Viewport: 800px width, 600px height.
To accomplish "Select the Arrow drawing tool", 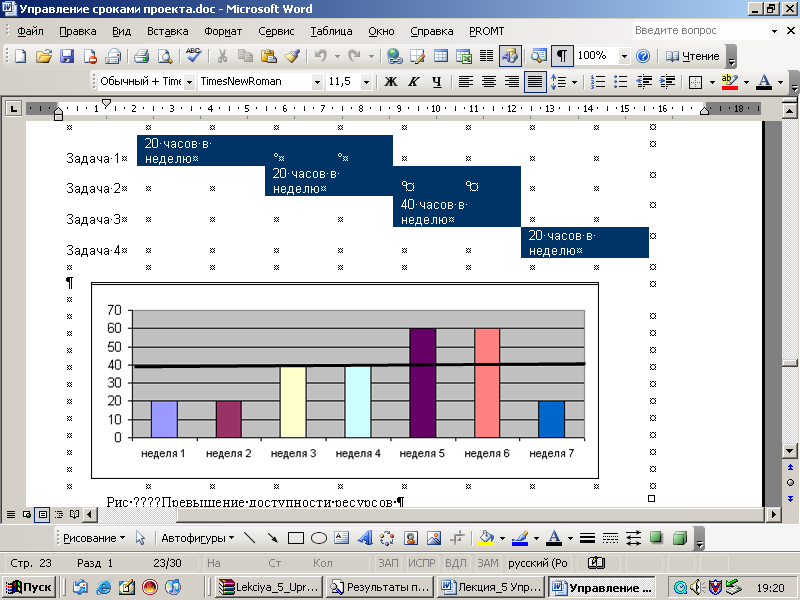I will [x=272, y=538].
